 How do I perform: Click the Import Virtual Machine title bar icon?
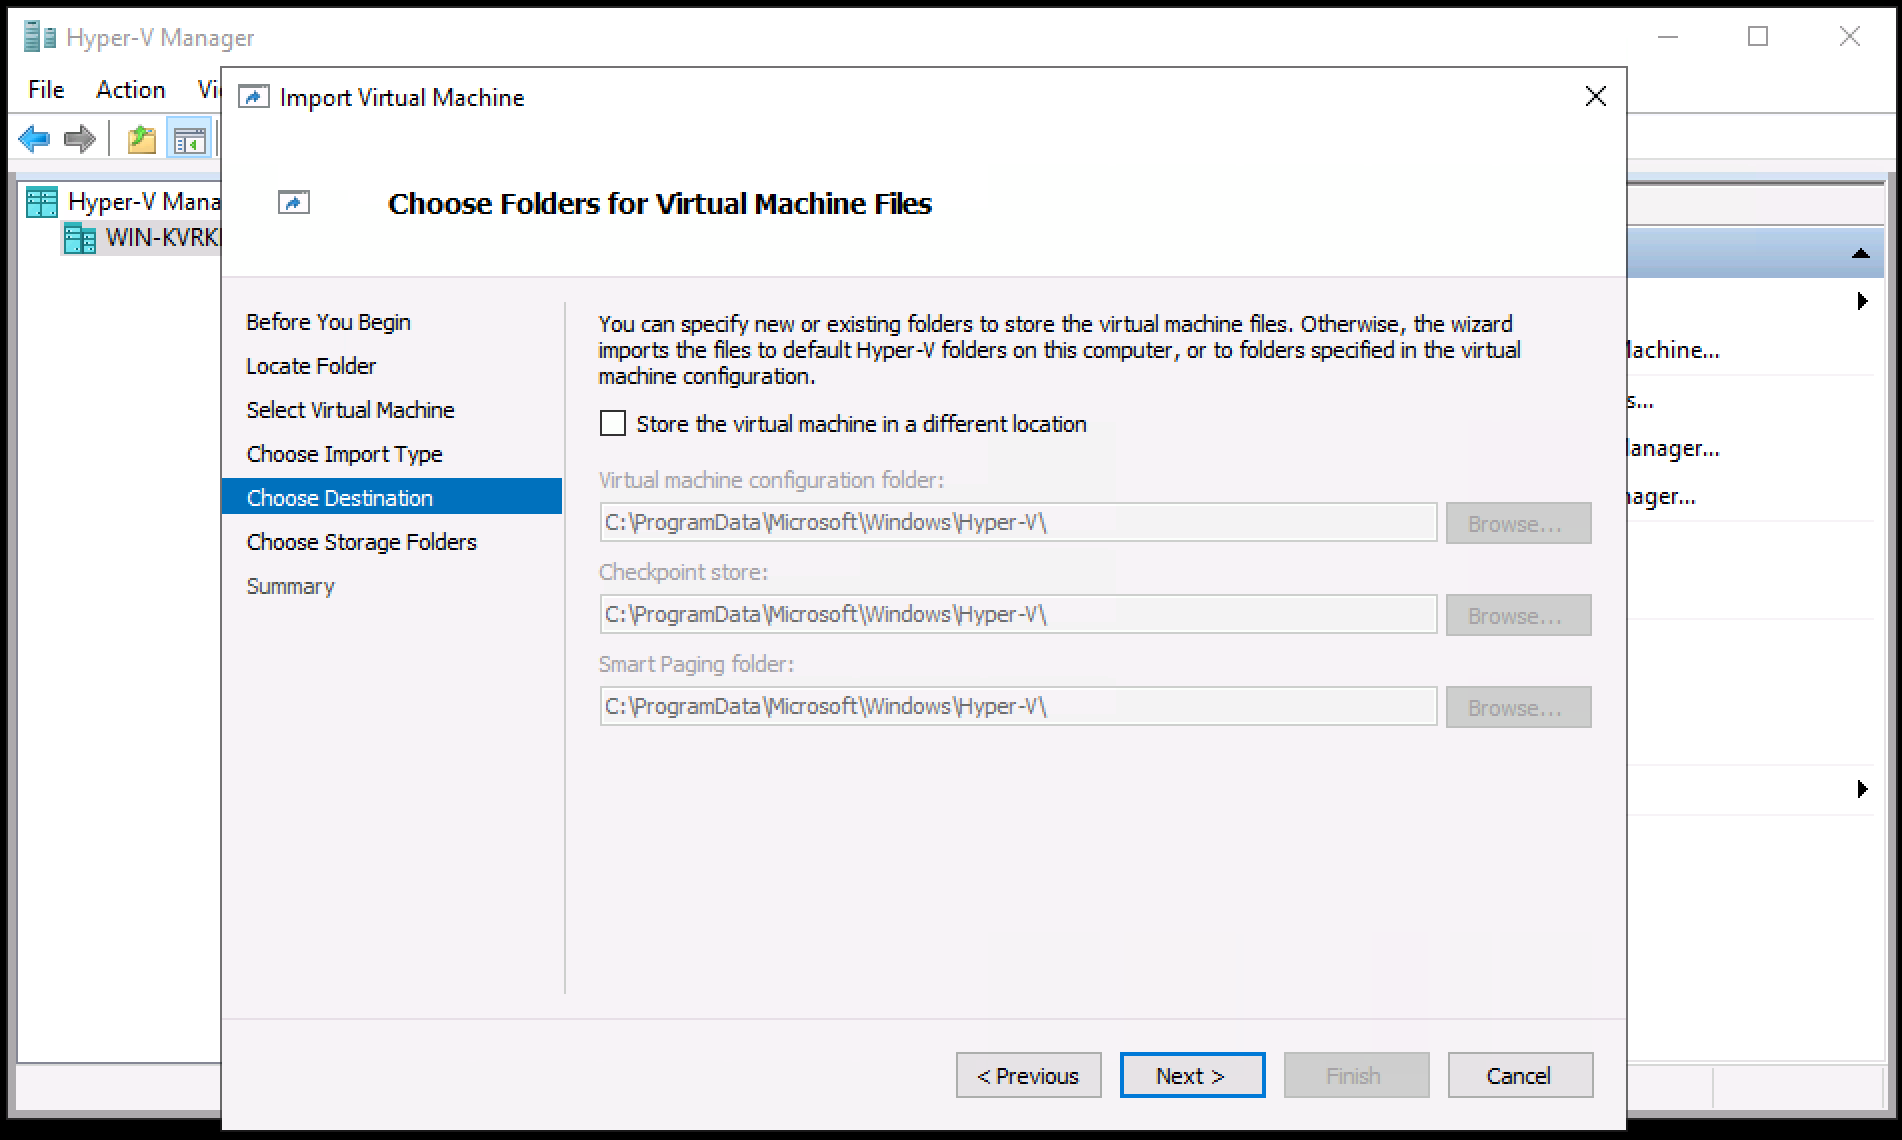tap(254, 97)
